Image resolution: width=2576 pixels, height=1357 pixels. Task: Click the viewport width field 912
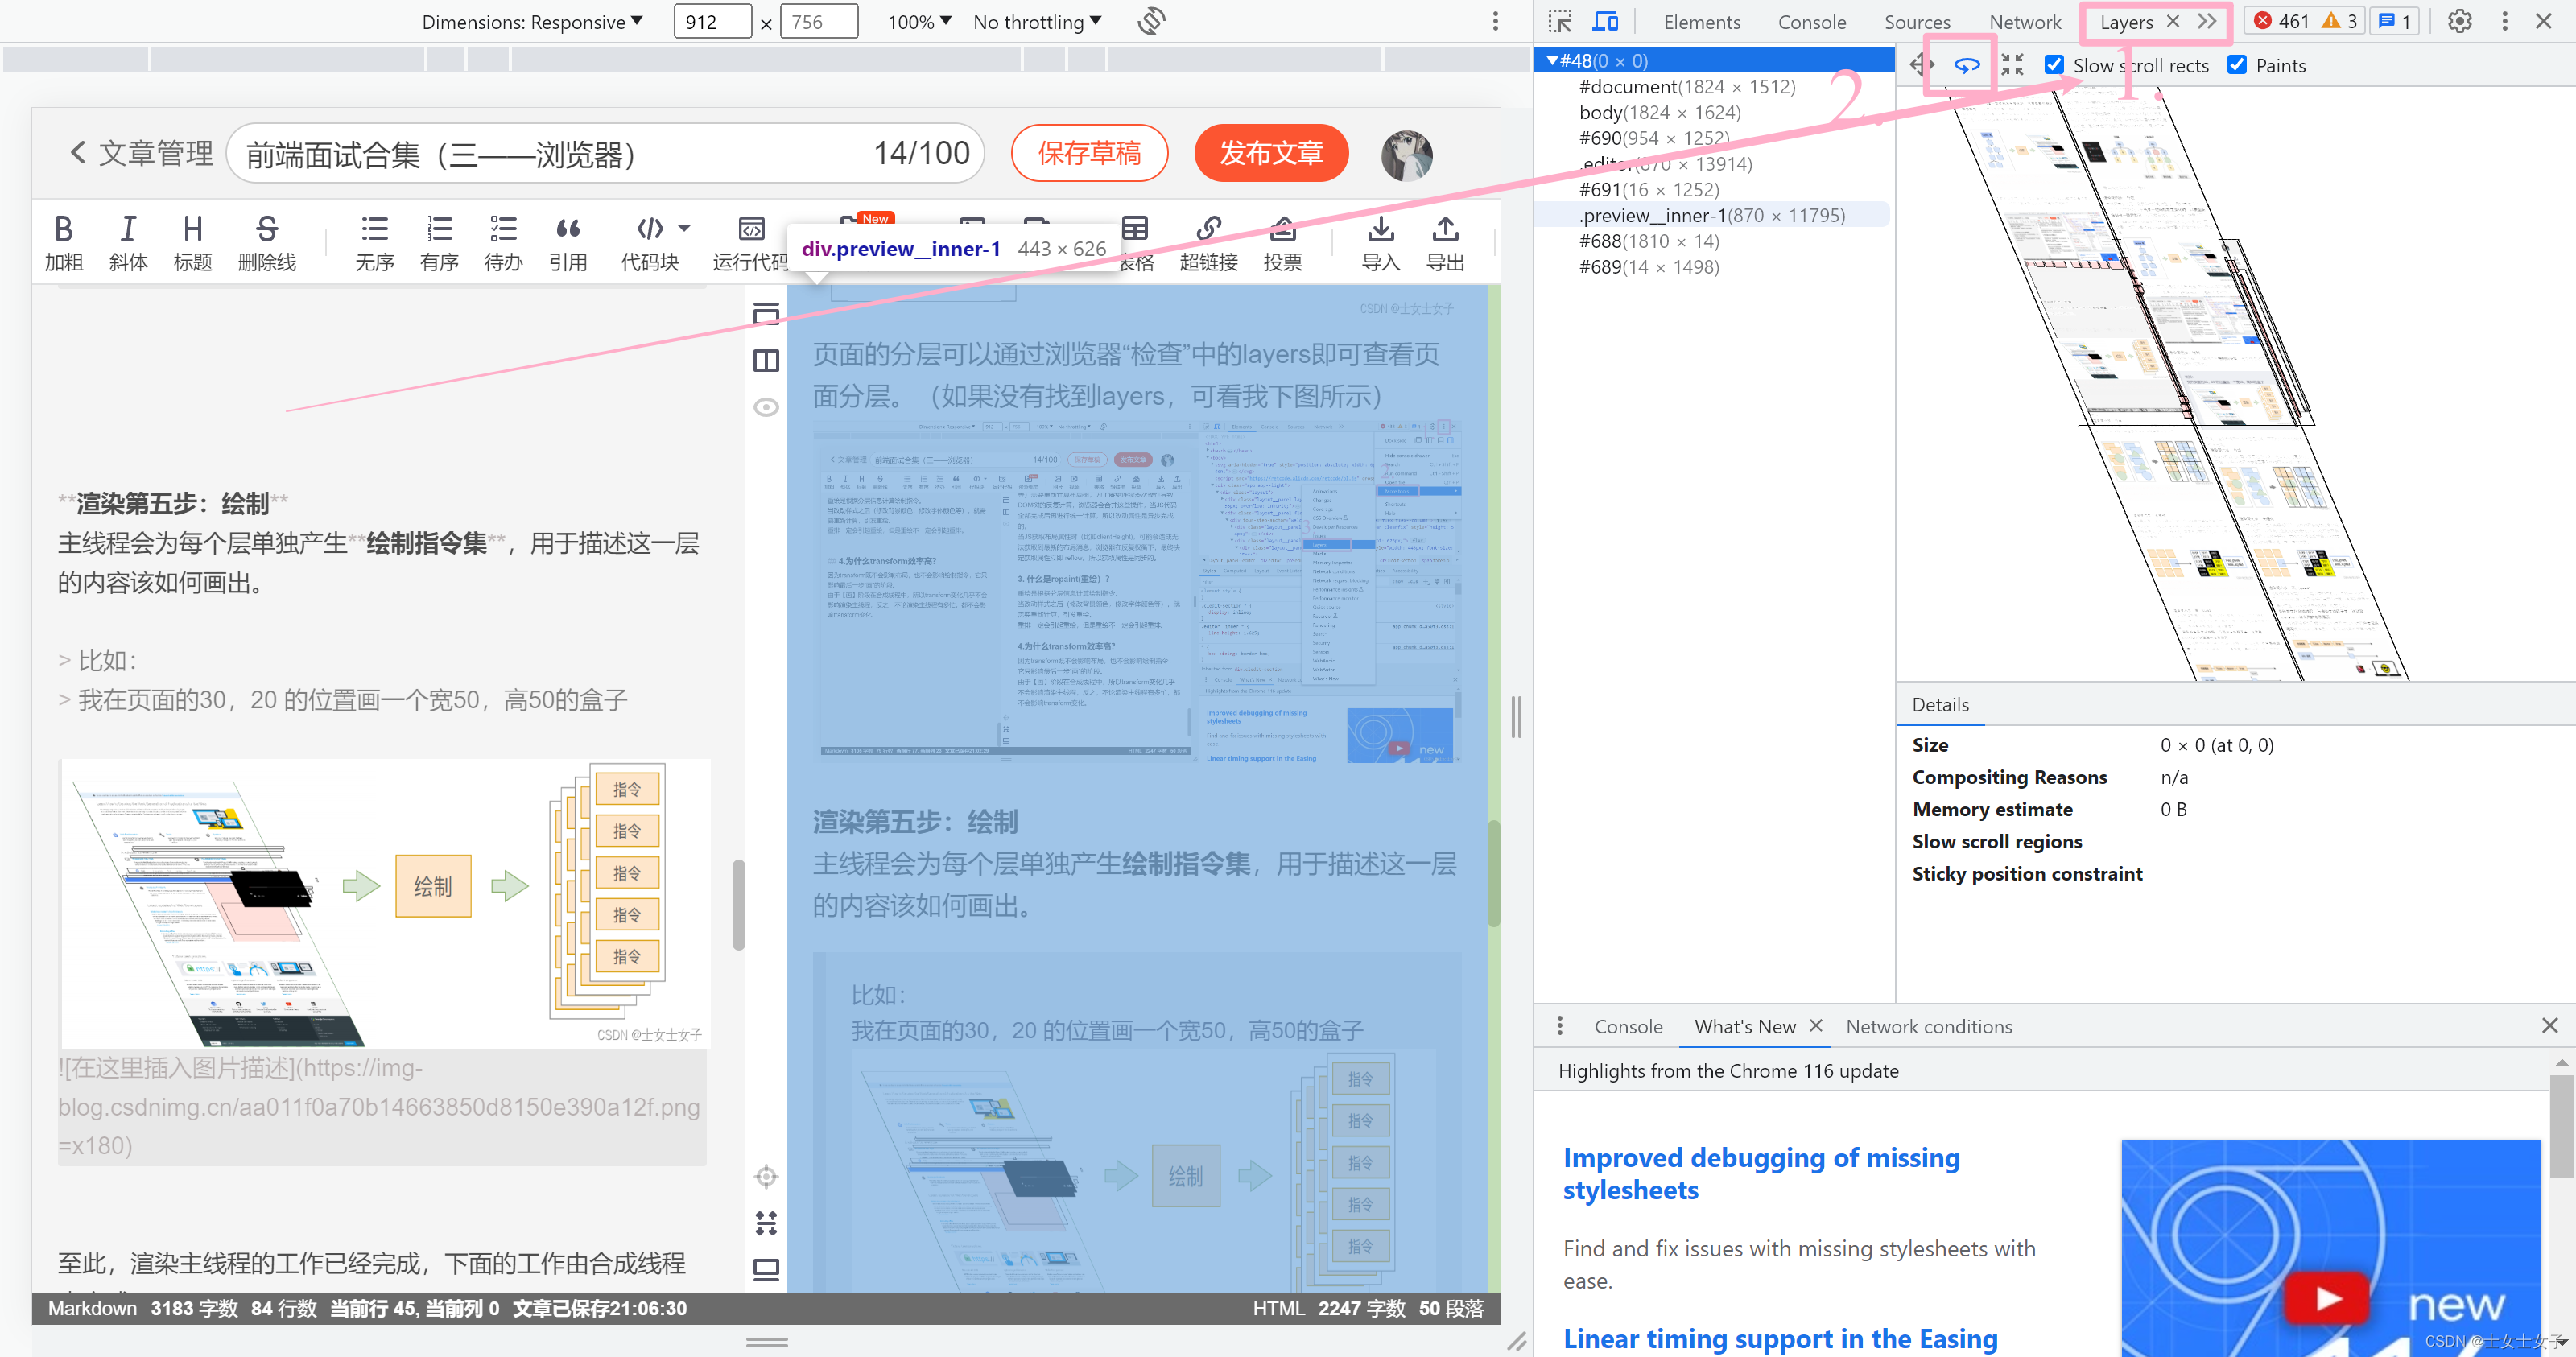(712, 22)
